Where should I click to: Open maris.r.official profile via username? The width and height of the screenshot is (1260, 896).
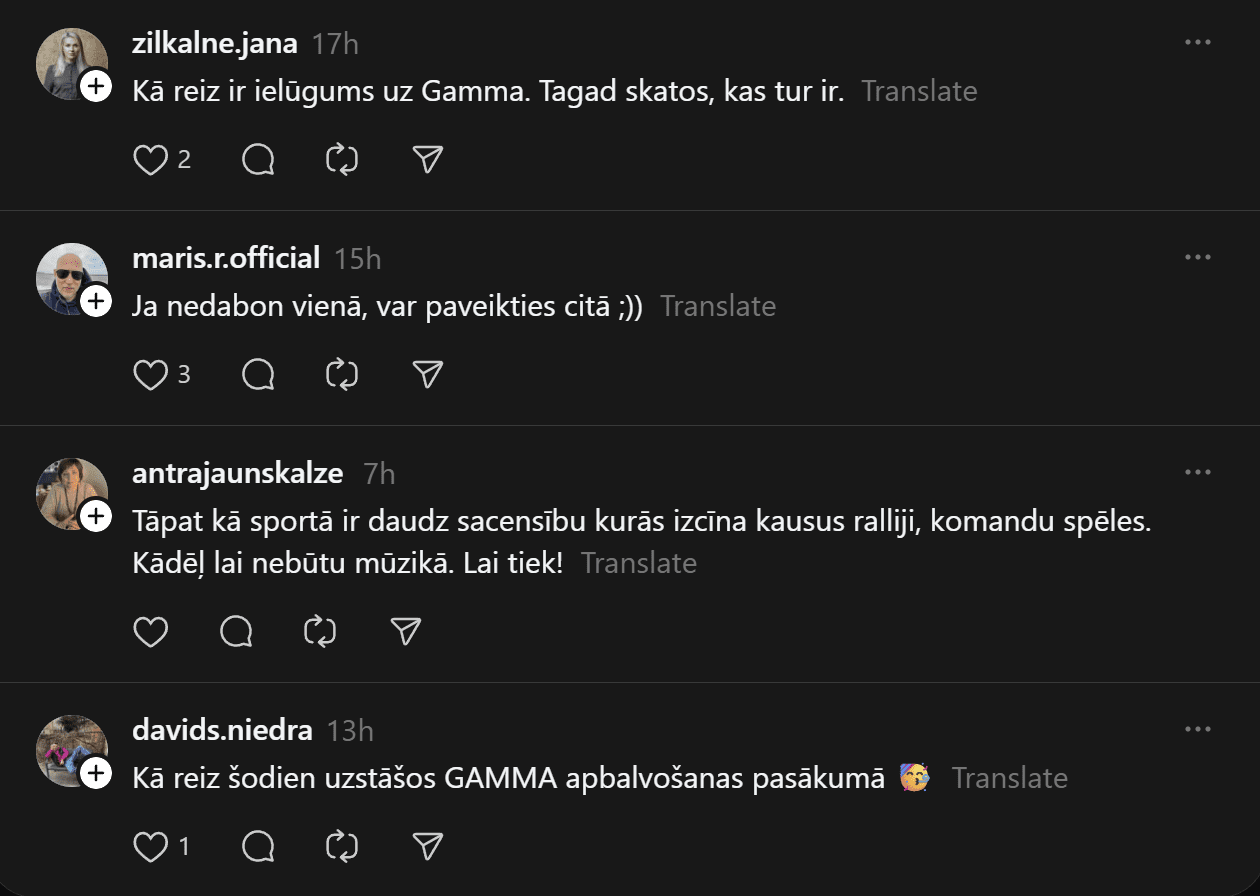click(226, 258)
